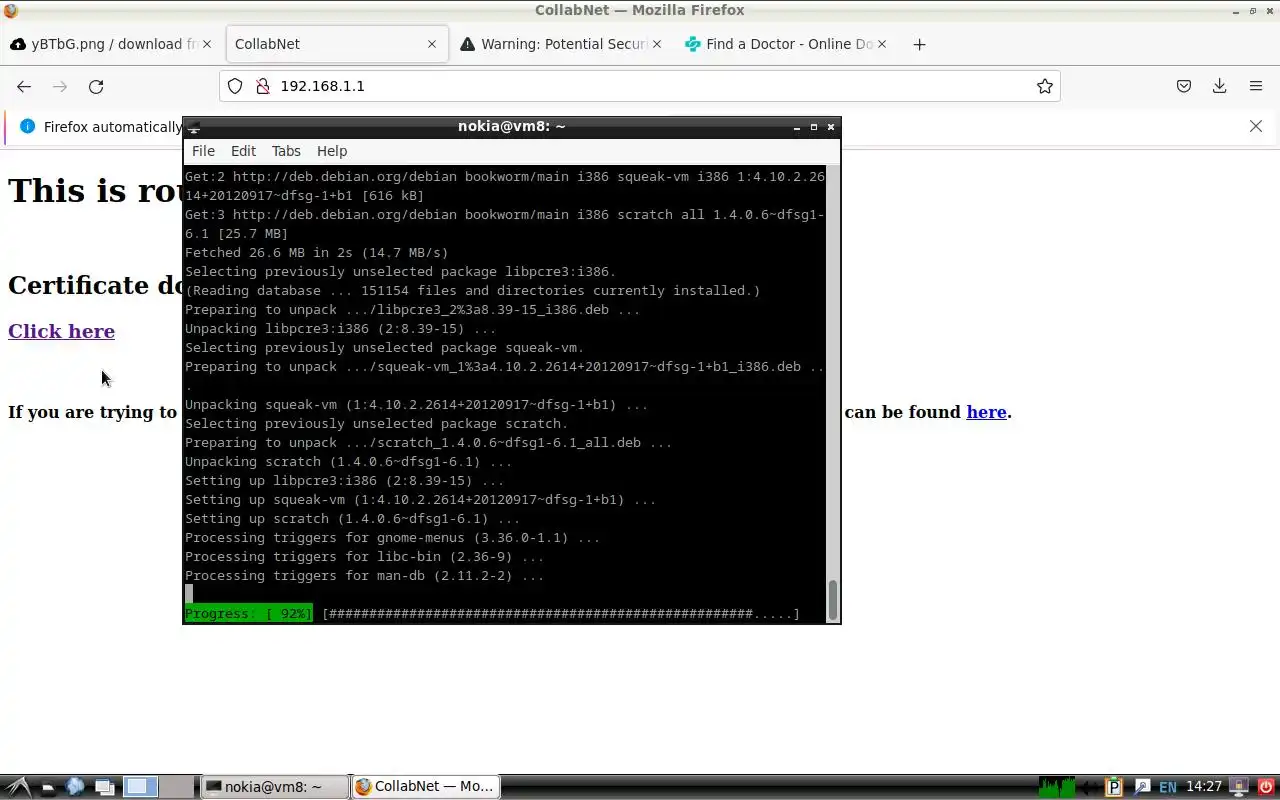Click the address bar showing 192.168.1.1
The height and width of the screenshot is (800, 1280).
click(x=640, y=86)
